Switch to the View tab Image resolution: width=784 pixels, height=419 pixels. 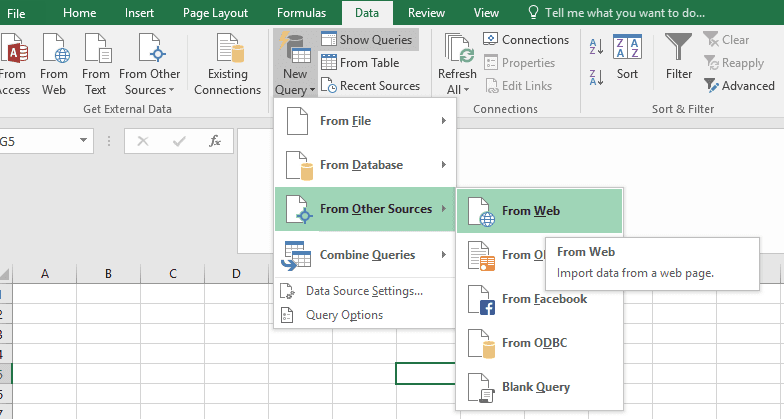tap(486, 13)
